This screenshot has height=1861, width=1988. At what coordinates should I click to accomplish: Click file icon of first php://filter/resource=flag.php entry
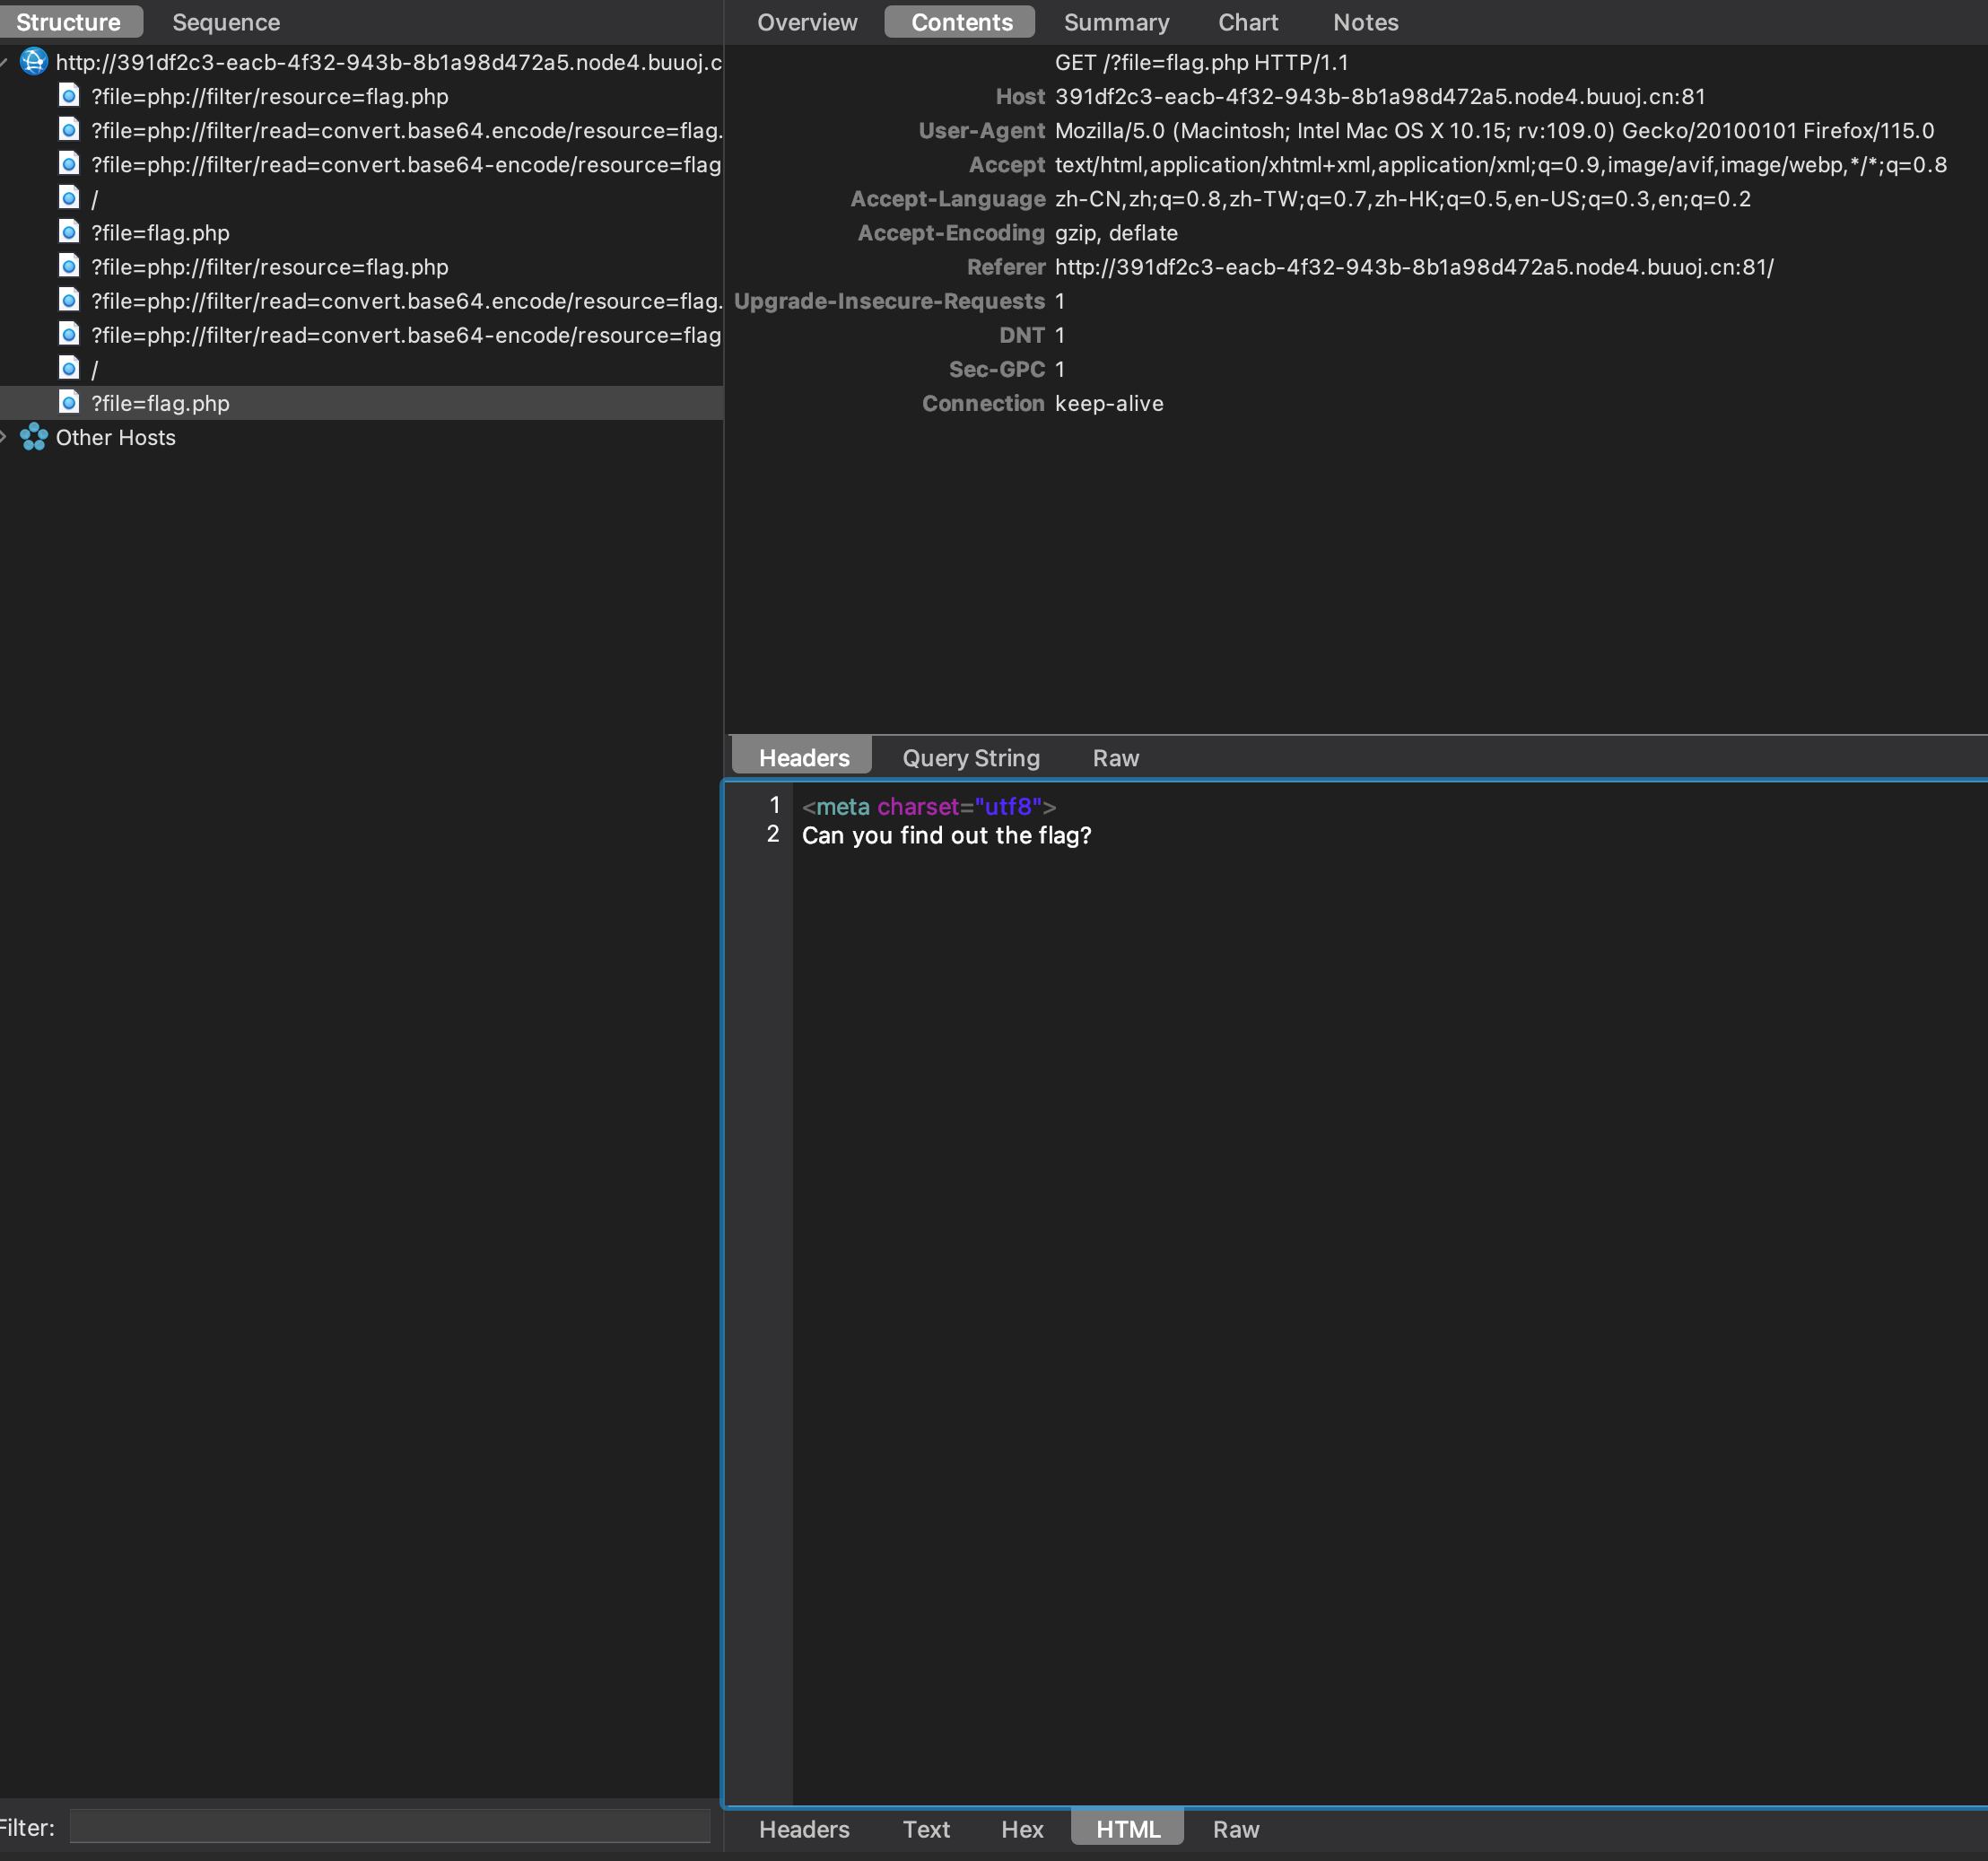[x=69, y=96]
